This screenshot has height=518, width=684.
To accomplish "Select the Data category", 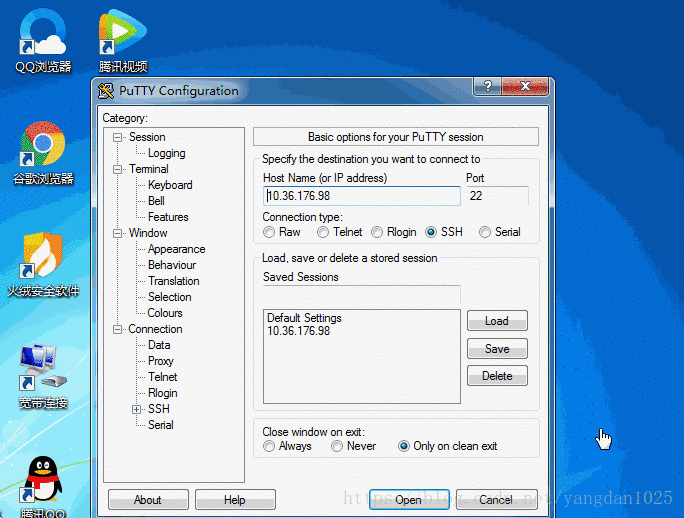I will 159,345.
